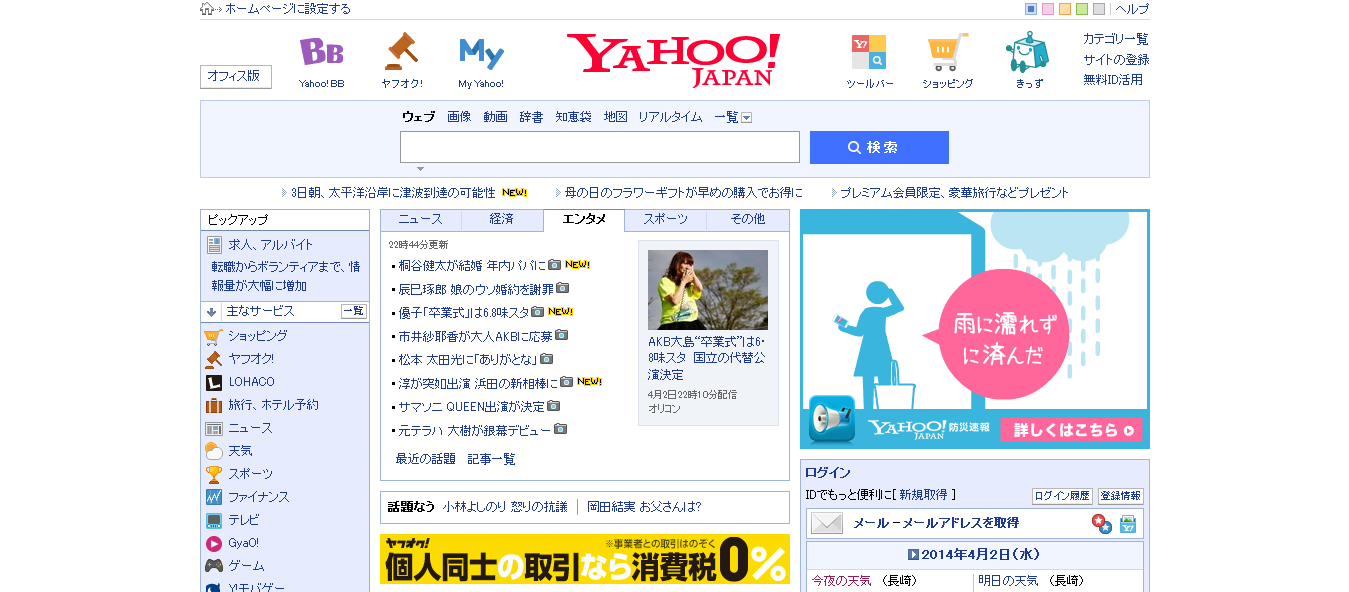Image resolution: width=1349 pixels, height=592 pixels.
Task: Open the small arrow below the search box
Action: pyautogui.click(x=421, y=169)
